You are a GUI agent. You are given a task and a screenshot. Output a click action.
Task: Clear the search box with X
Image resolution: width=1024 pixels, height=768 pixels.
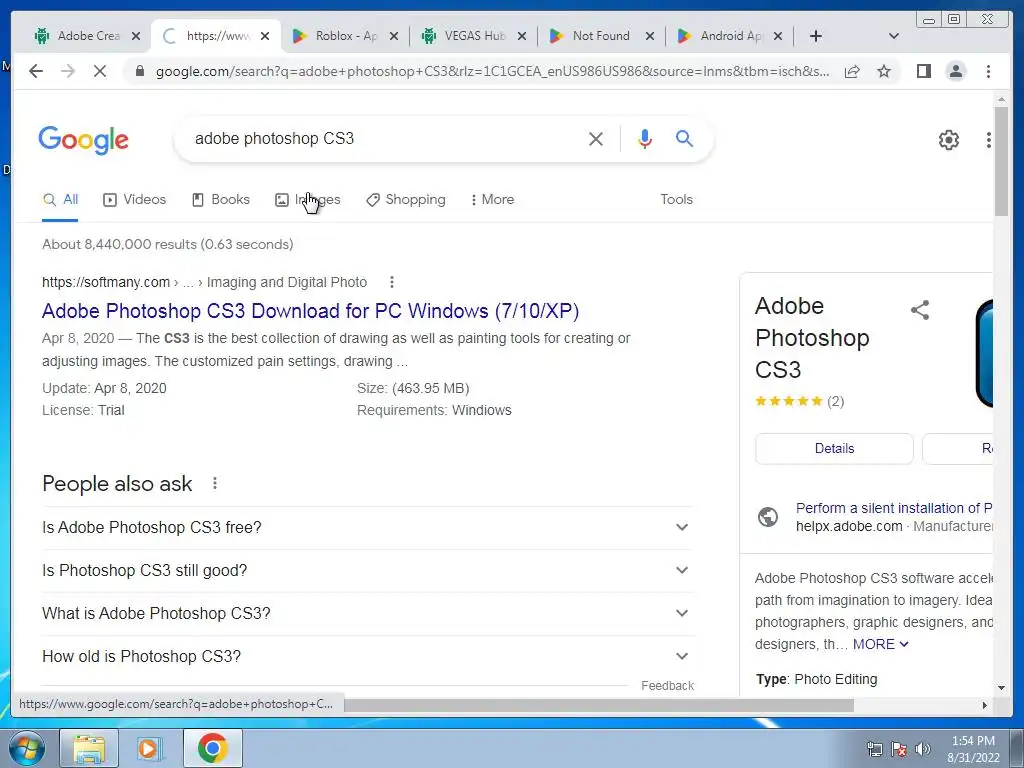point(596,138)
